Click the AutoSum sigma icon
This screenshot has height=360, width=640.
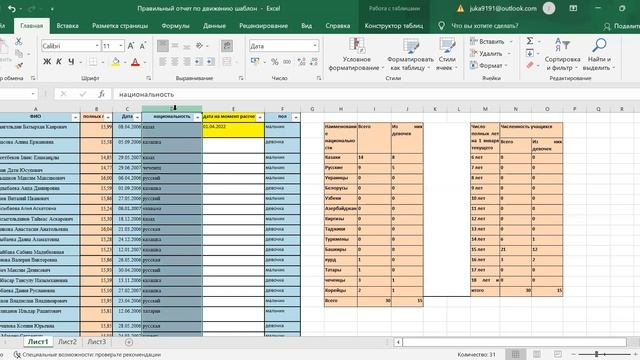tap(530, 41)
